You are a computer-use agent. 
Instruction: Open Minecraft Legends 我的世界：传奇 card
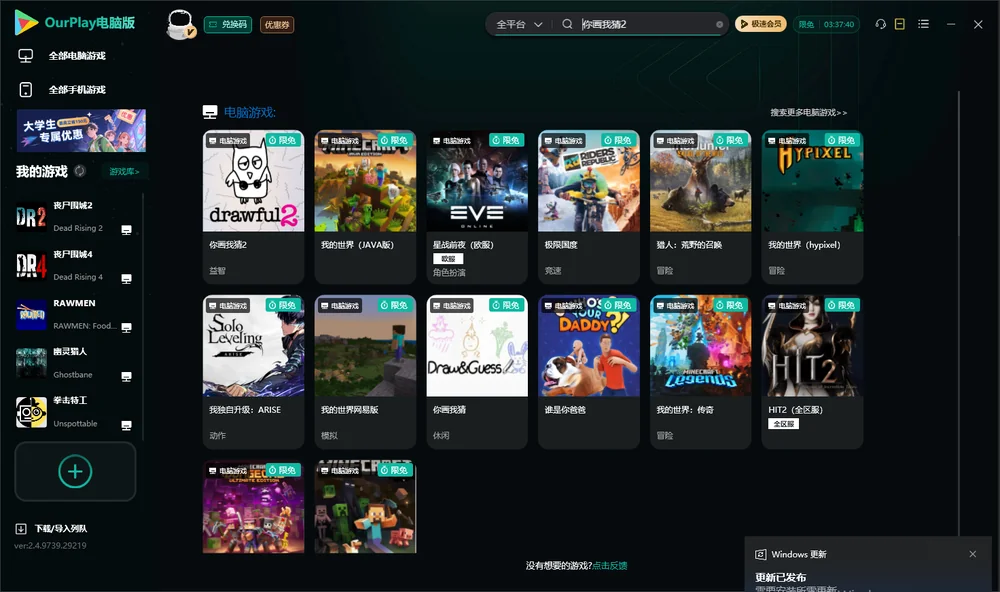(x=701, y=372)
